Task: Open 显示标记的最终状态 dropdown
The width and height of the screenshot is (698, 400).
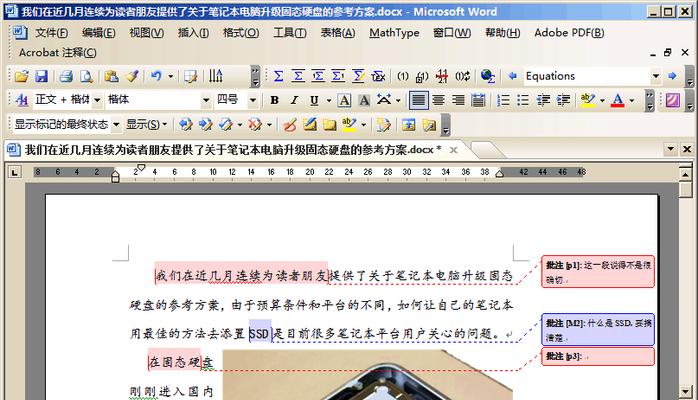Action: coord(116,125)
